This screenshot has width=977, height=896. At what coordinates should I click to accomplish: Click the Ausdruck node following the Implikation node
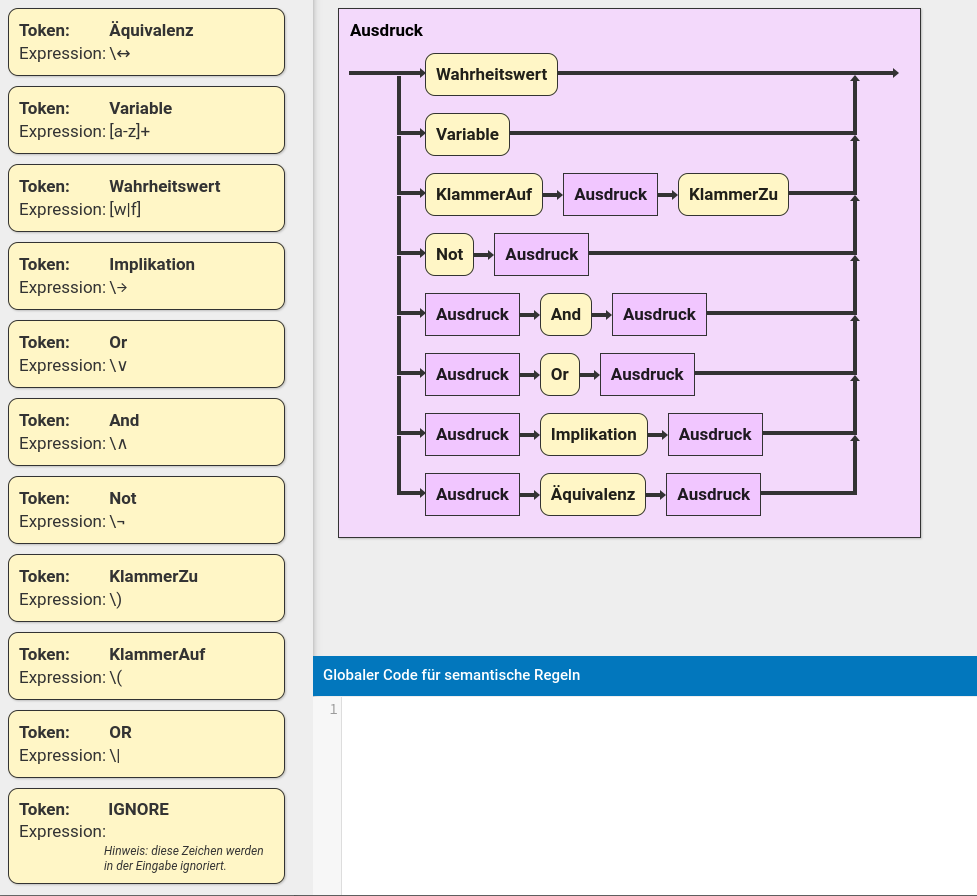pyautogui.click(x=715, y=434)
